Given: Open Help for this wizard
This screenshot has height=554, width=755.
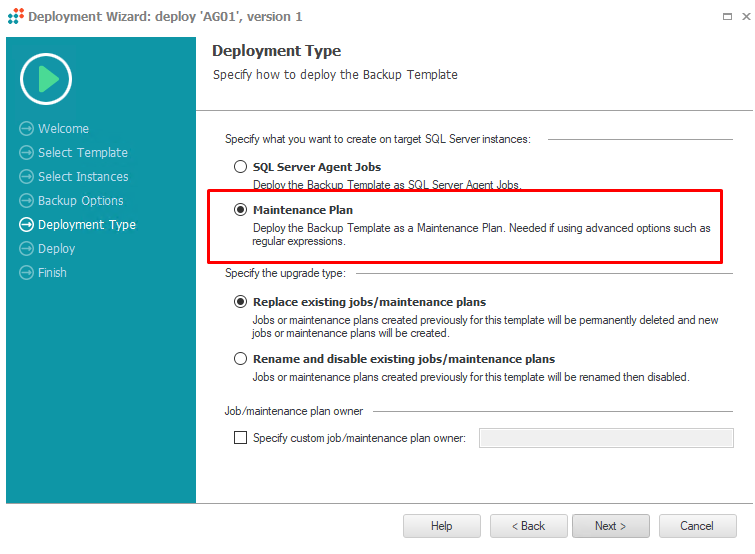Looking at the screenshot, I should click(442, 526).
